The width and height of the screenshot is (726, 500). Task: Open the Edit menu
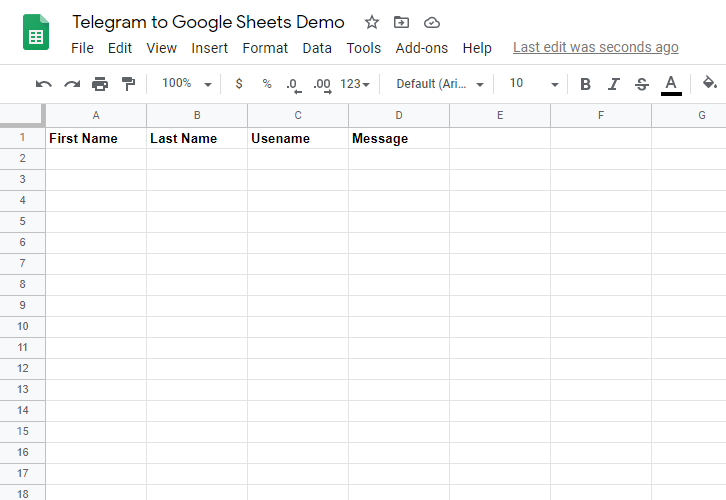tap(120, 48)
